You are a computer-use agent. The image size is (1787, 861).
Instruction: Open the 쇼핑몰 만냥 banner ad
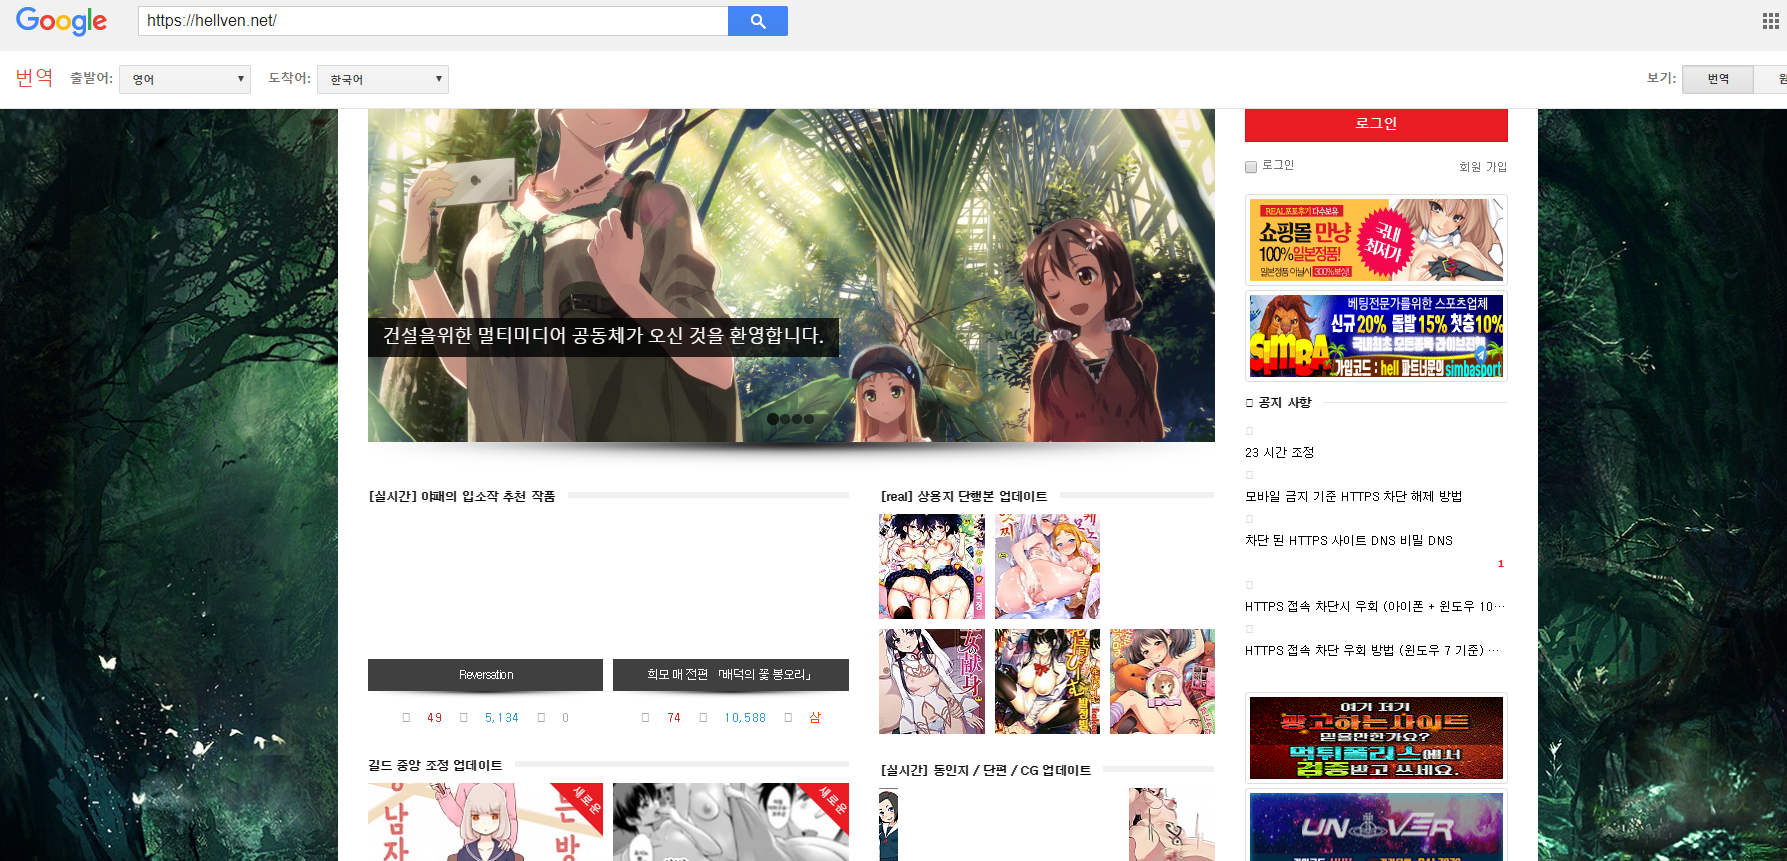pyautogui.click(x=1376, y=240)
